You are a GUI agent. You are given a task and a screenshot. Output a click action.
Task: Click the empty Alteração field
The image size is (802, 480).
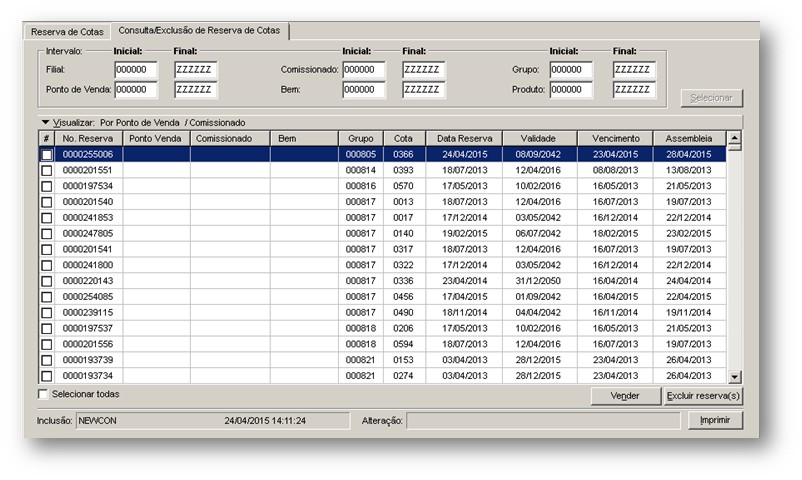pos(543,421)
